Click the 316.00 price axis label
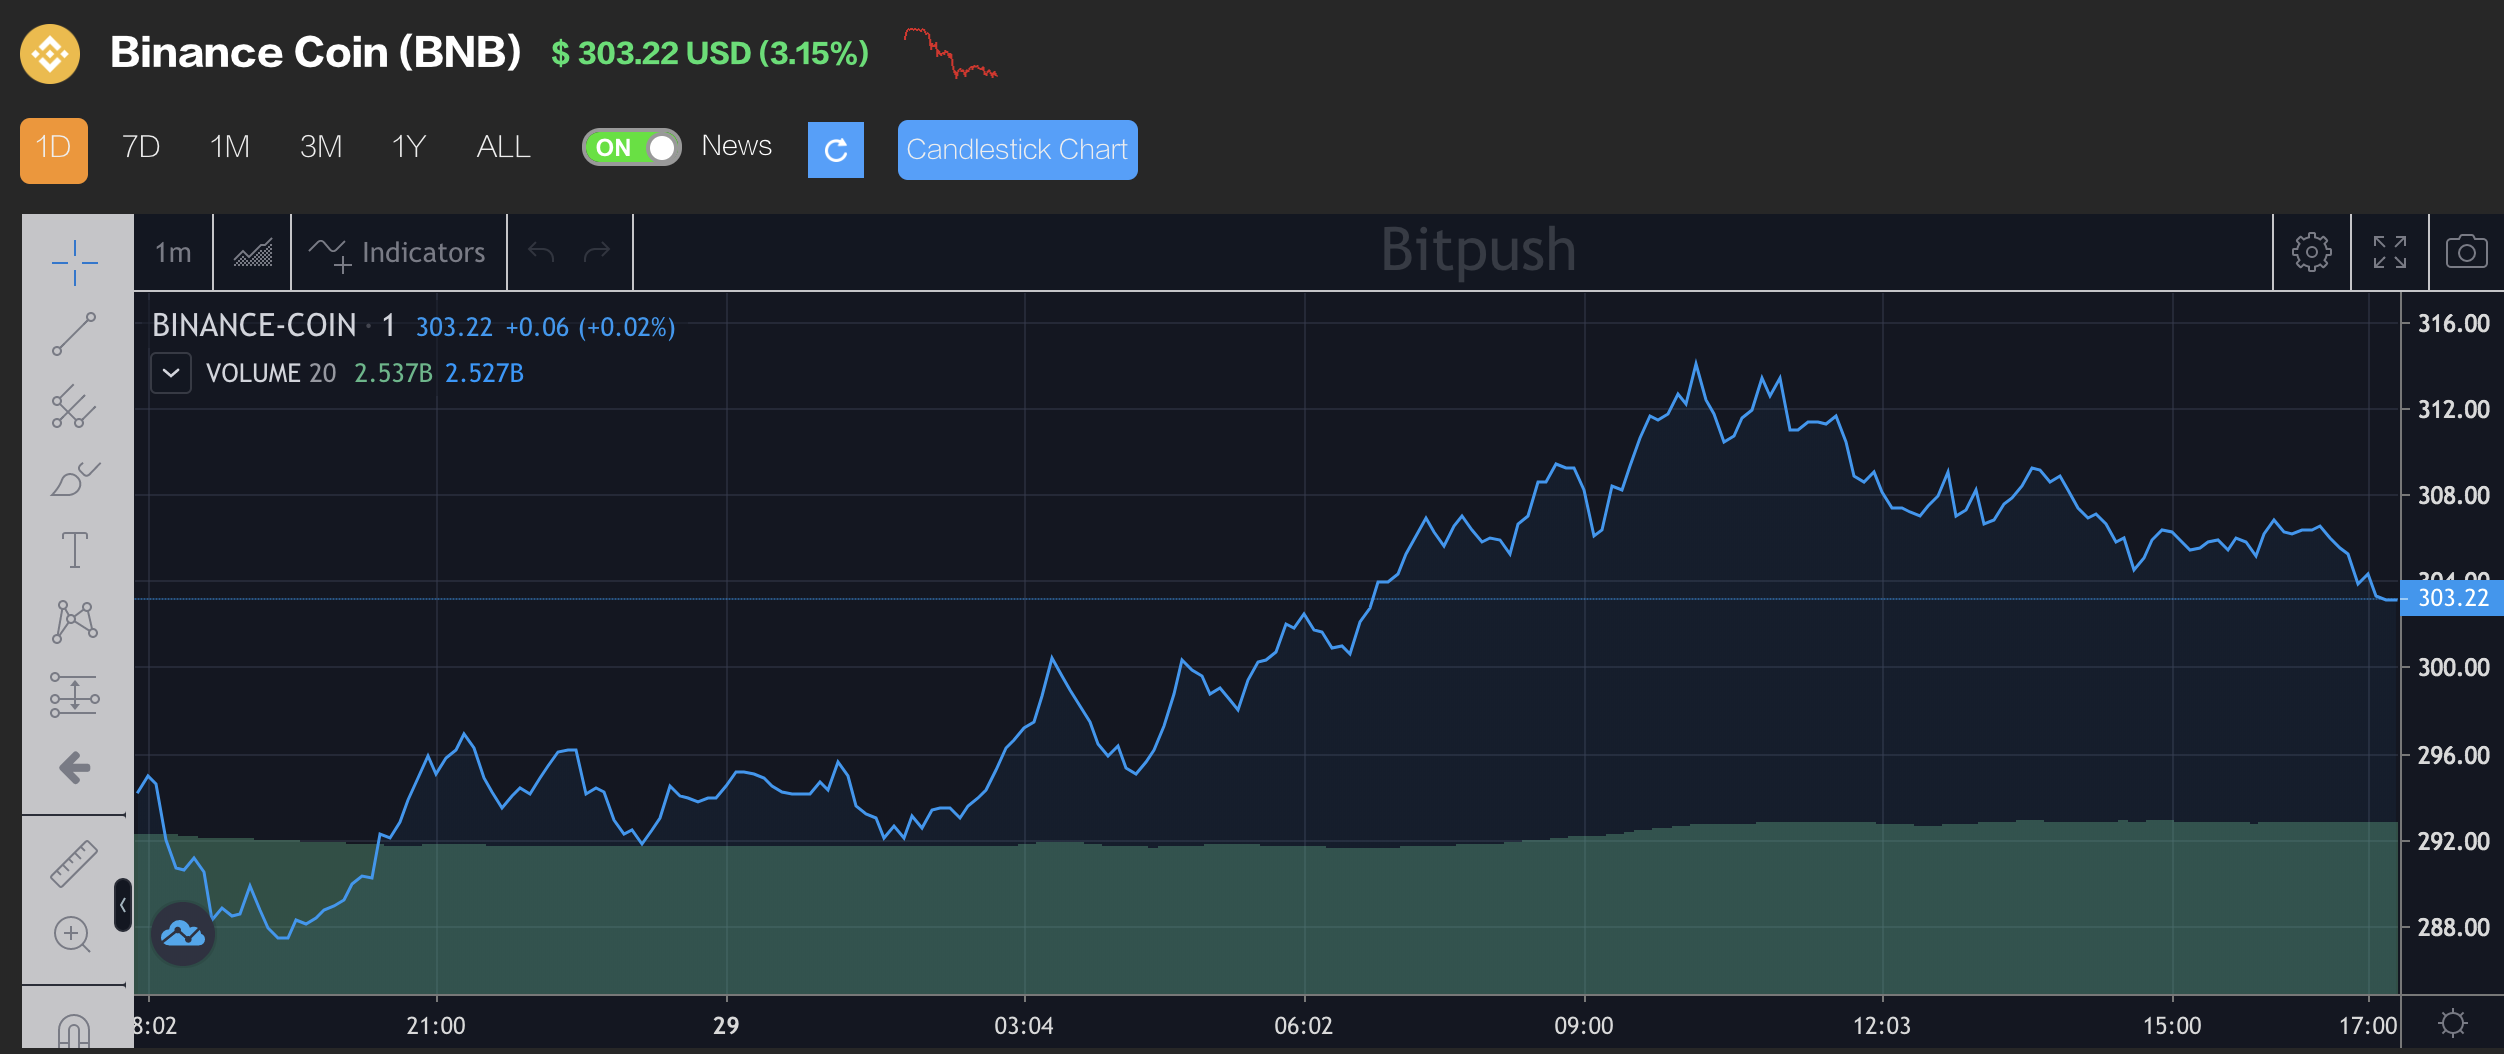Viewport: 2504px width, 1054px height. pos(2454,323)
